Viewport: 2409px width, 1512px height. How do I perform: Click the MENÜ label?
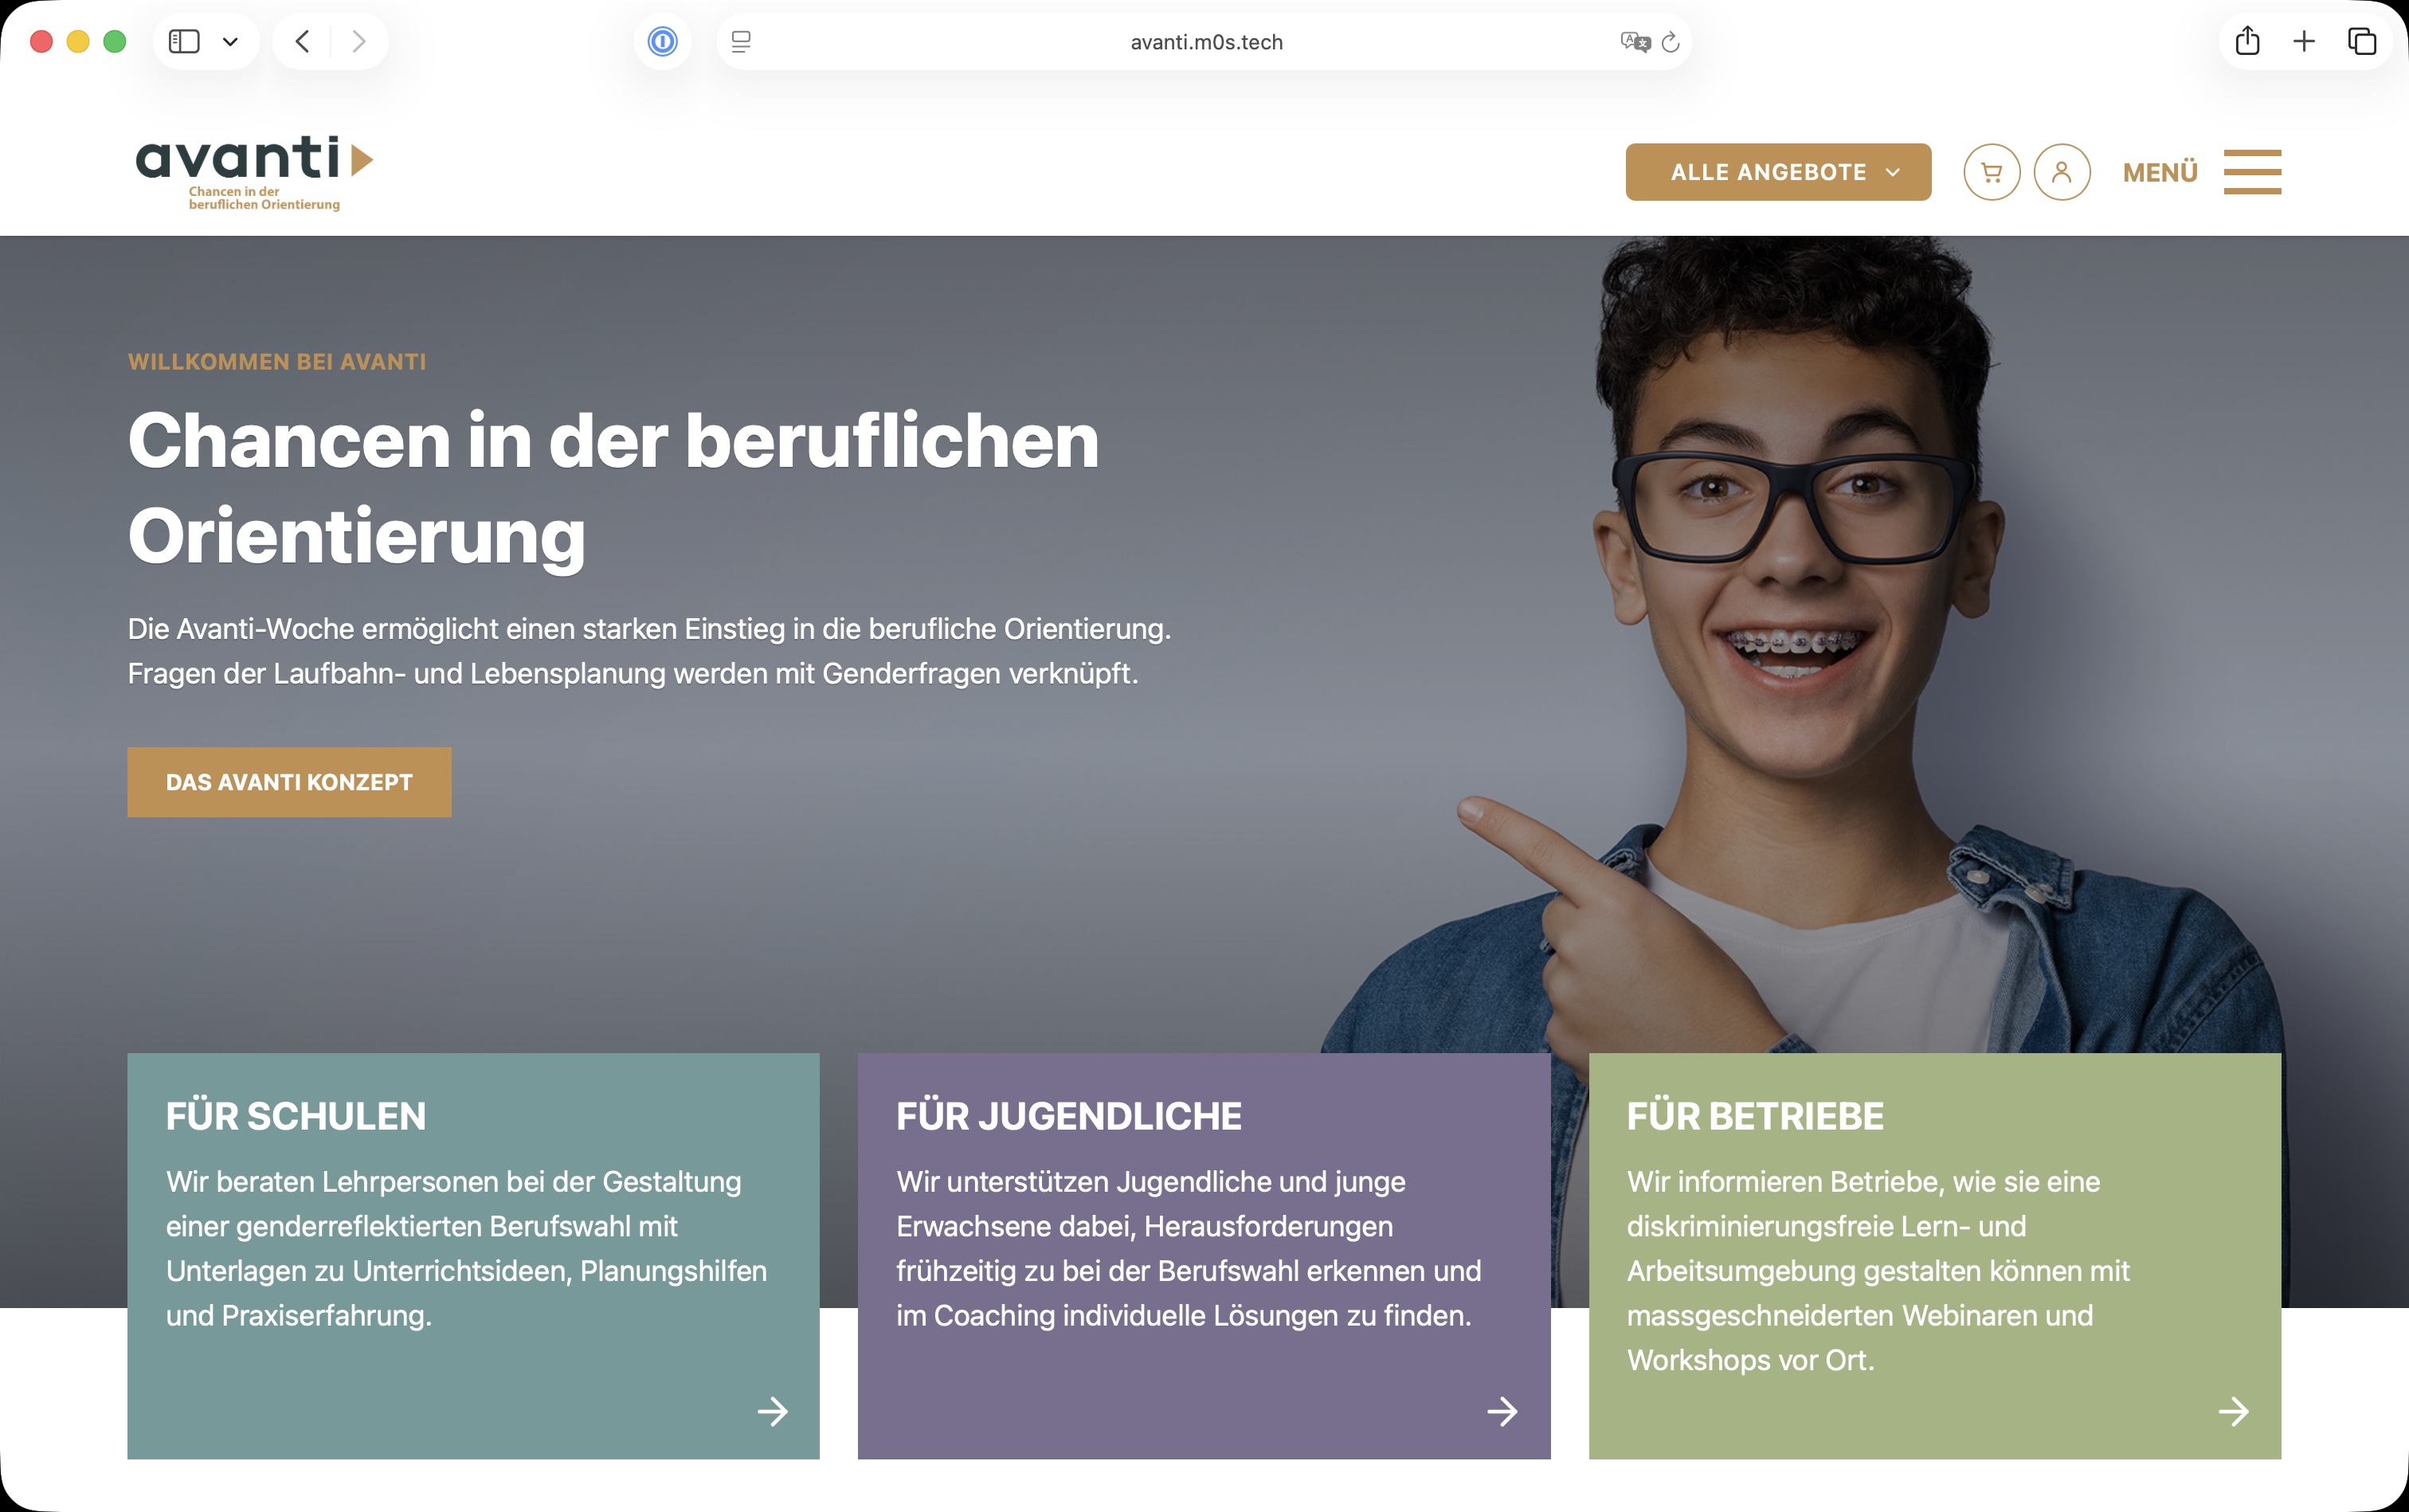[2160, 172]
